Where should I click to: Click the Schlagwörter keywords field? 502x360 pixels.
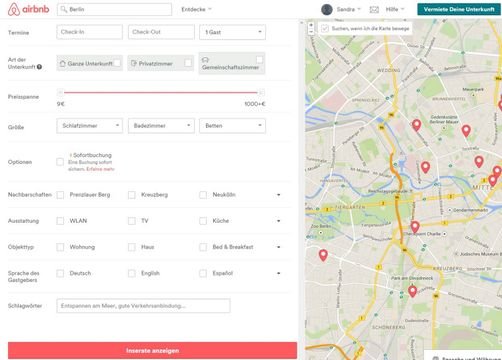[143, 306]
